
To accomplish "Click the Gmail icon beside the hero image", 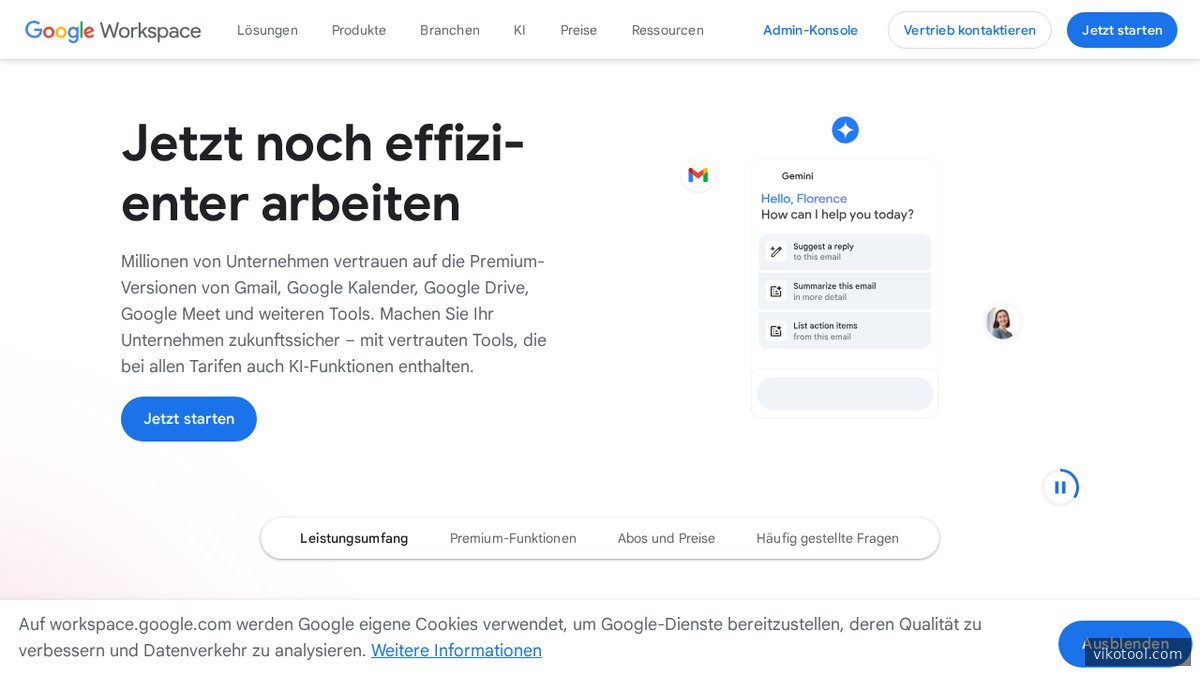I will 697,175.
